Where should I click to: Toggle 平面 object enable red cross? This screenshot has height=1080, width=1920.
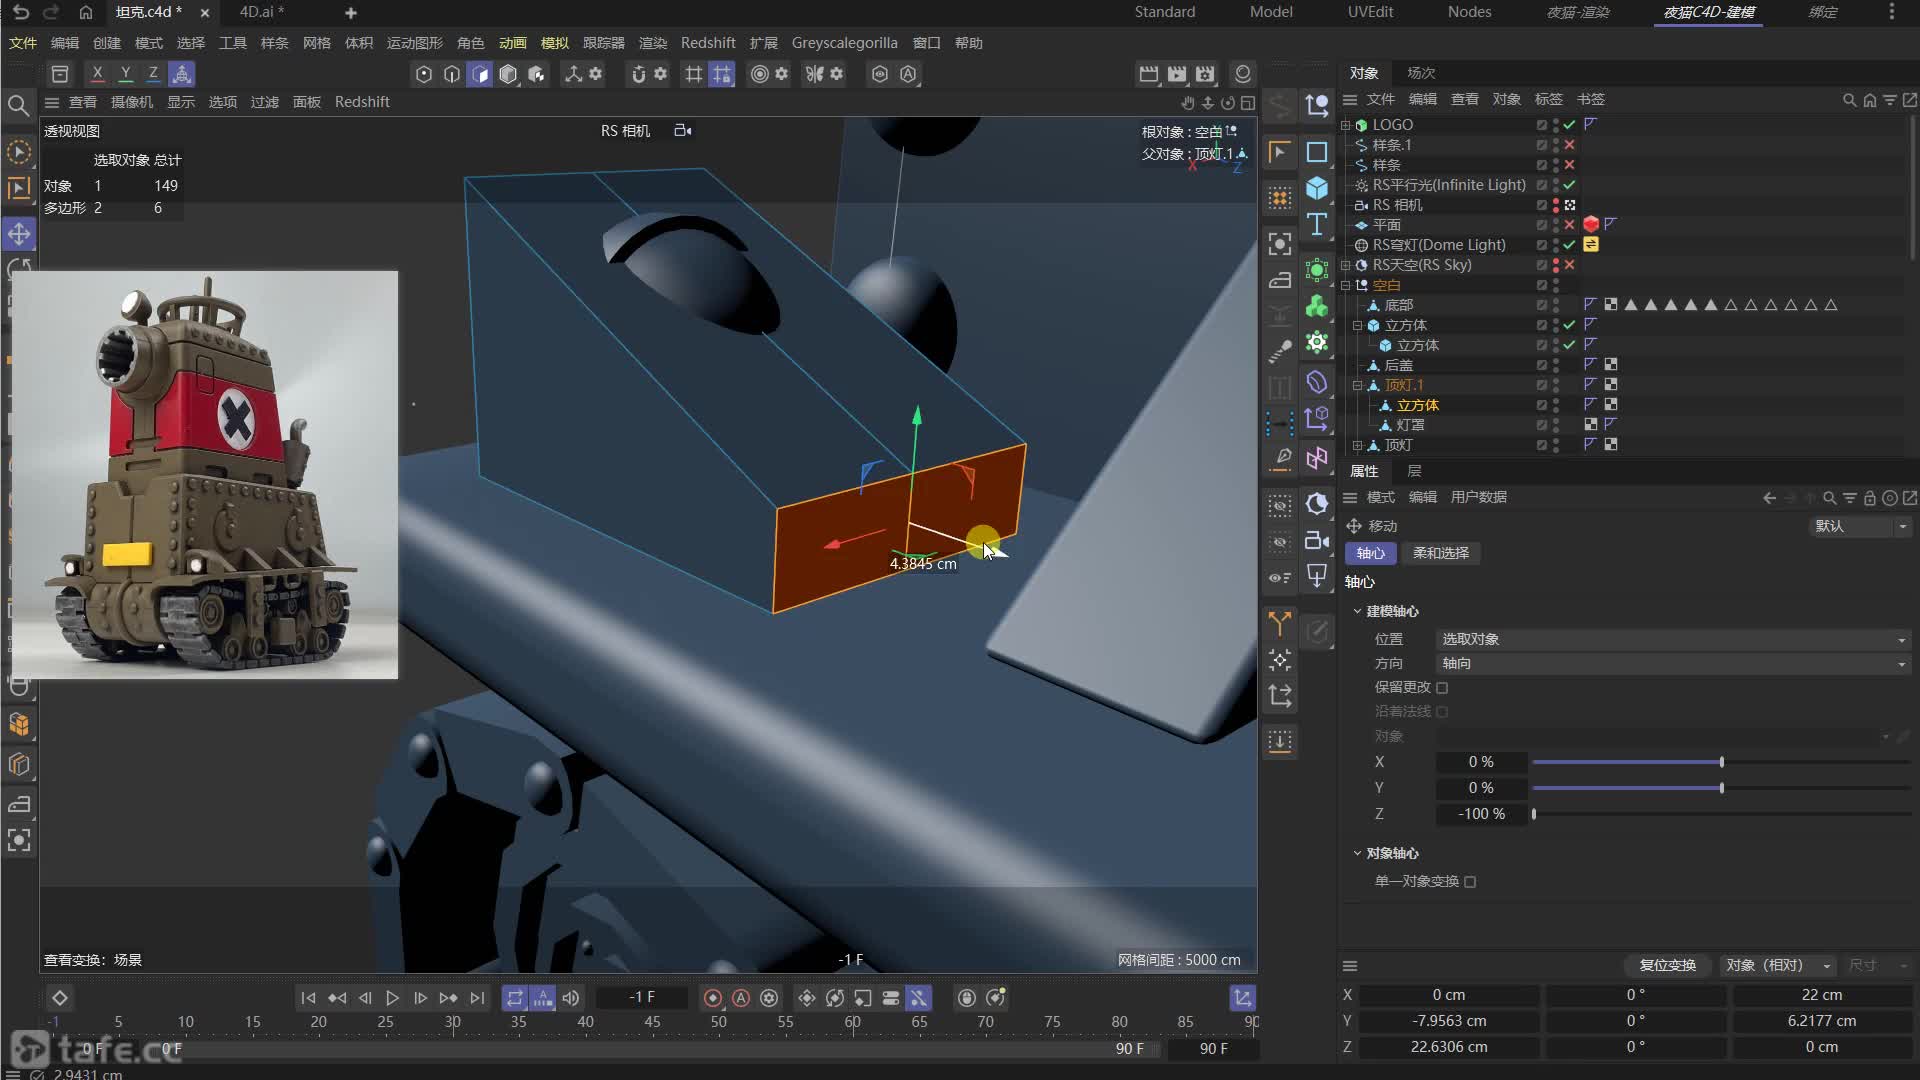(1570, 225)
